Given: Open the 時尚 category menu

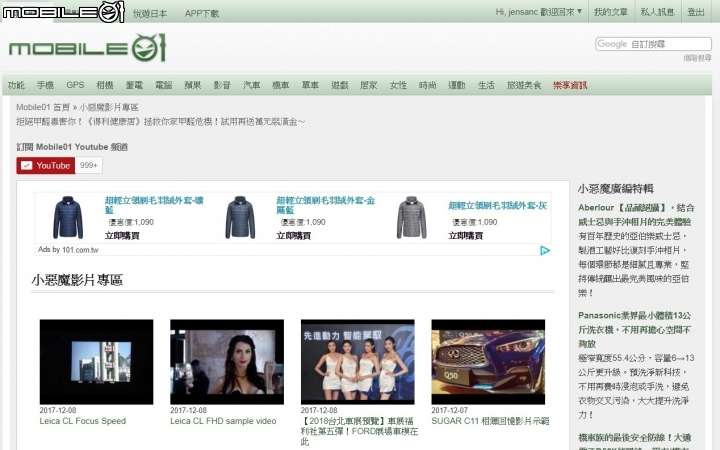Looking at the screenshot, I should point(428,85).
